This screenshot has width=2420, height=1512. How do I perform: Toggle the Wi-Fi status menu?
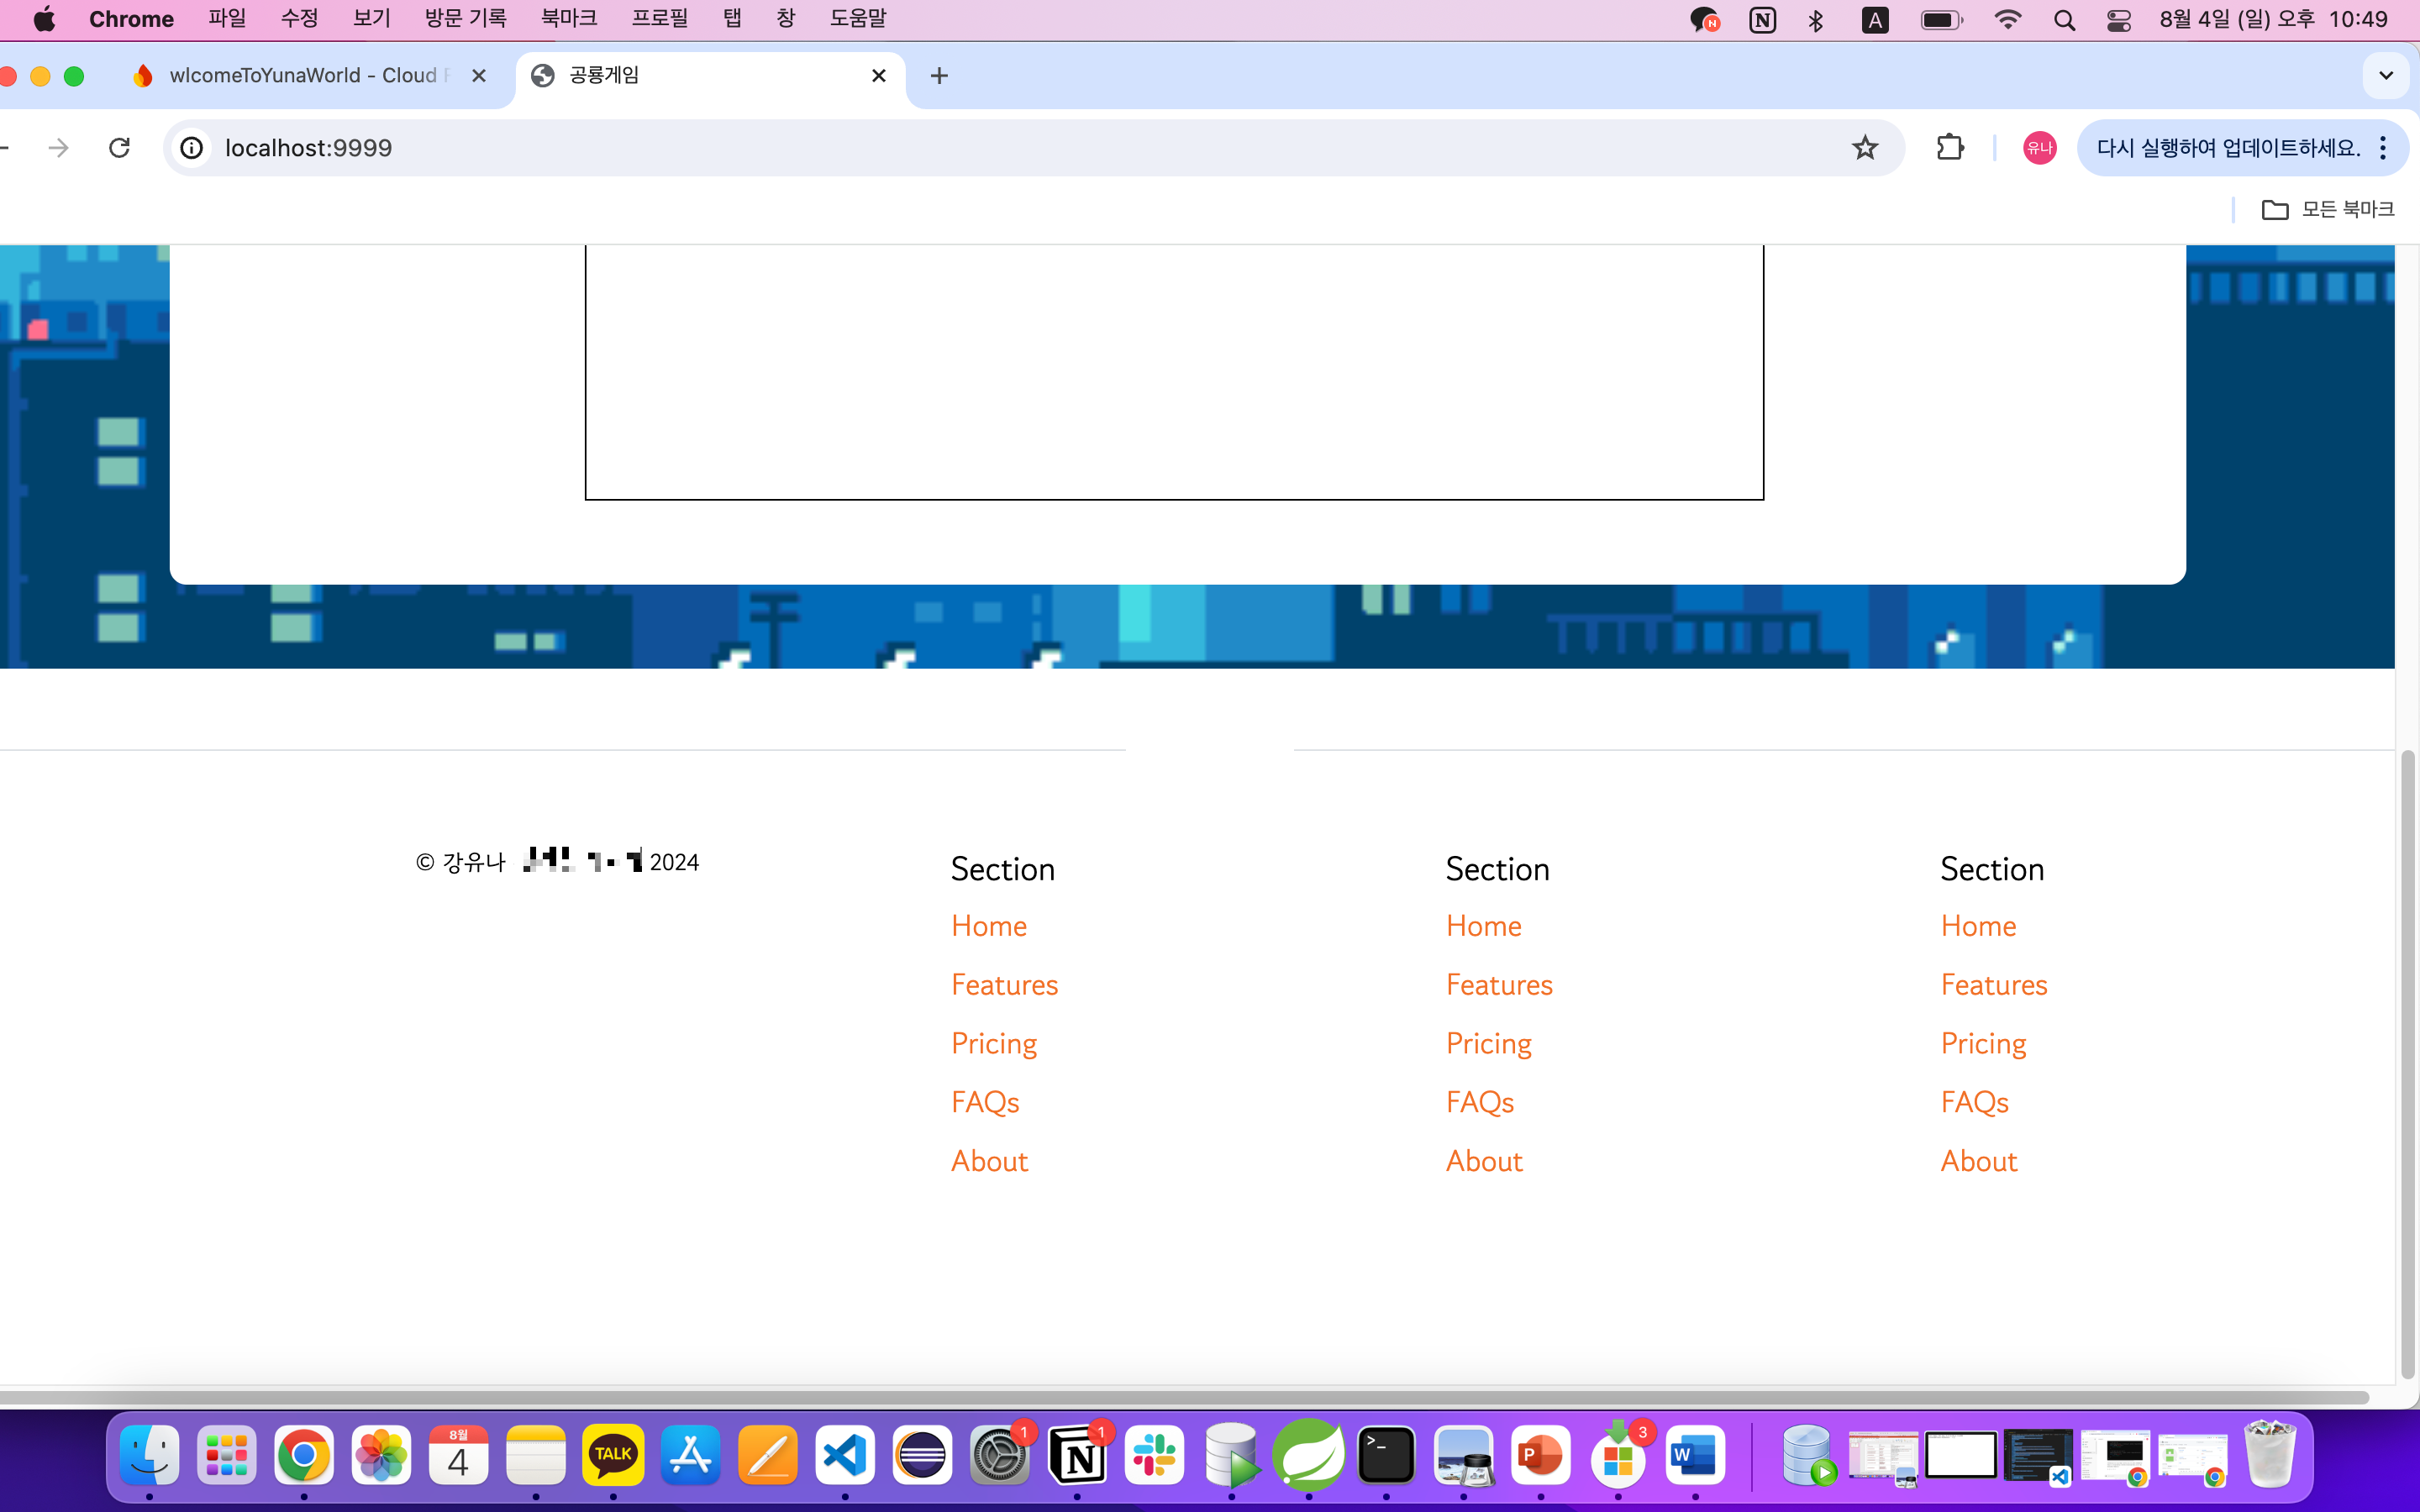pos(2007,20)
